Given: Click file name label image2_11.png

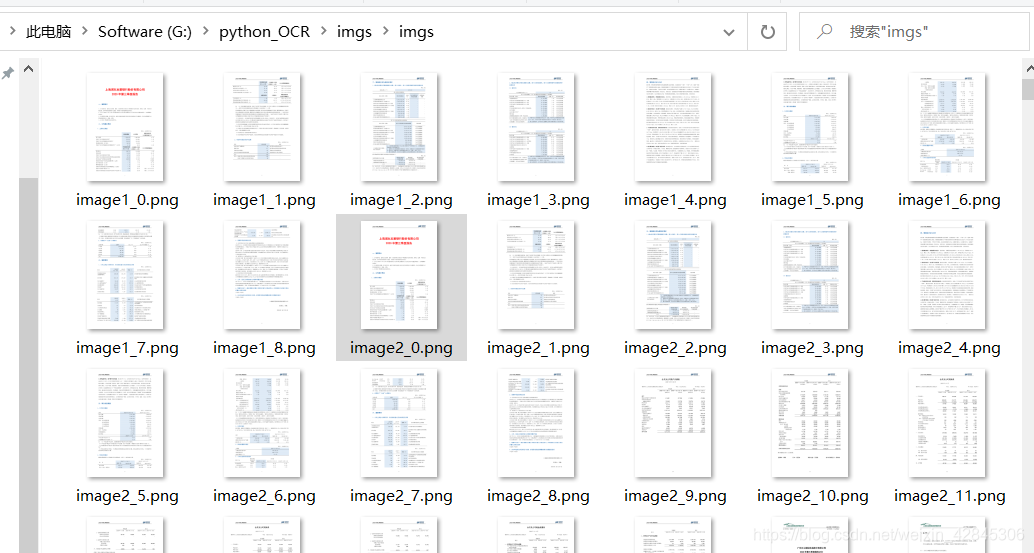Looking at the screenshot, I should pos(950,496).
